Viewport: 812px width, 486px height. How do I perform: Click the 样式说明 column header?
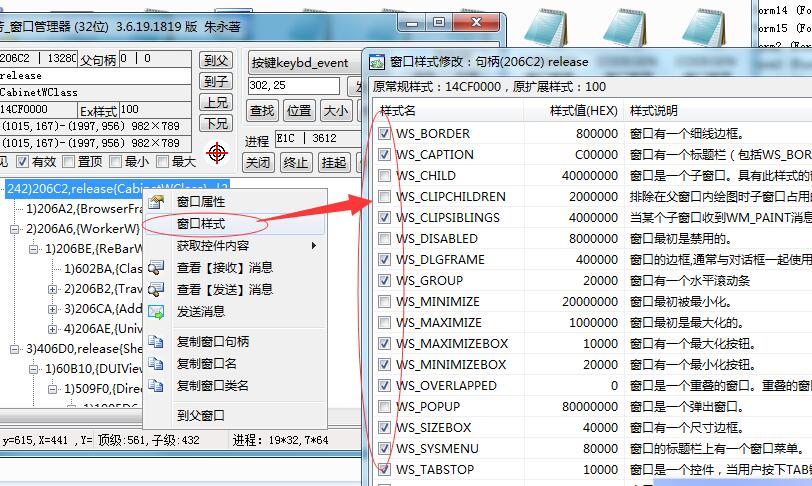[x=718, y=110]
